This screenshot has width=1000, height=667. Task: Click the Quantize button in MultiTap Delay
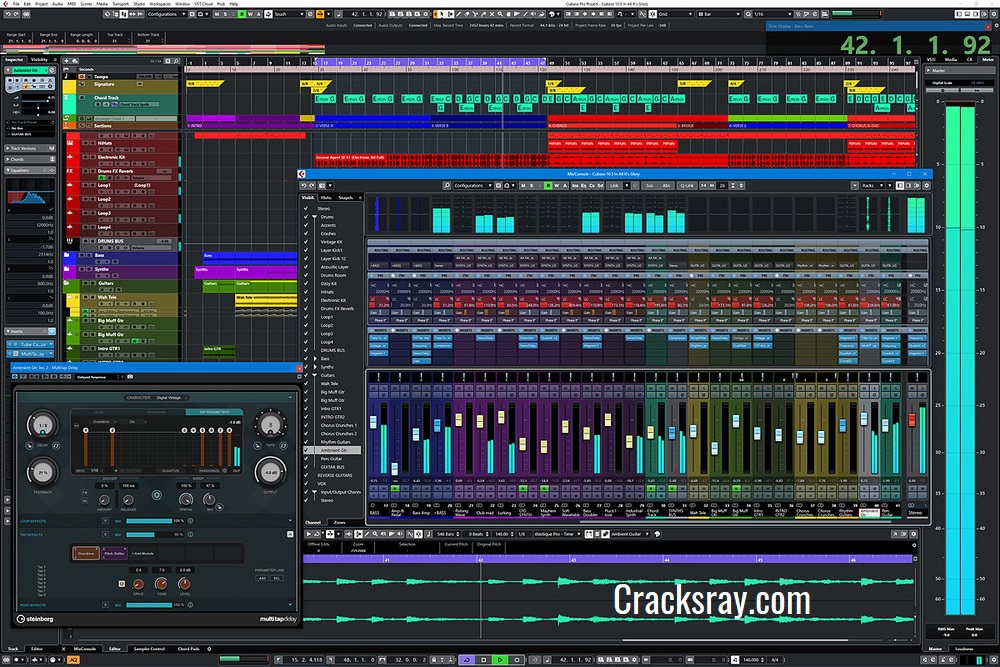[x=170, y=471]
